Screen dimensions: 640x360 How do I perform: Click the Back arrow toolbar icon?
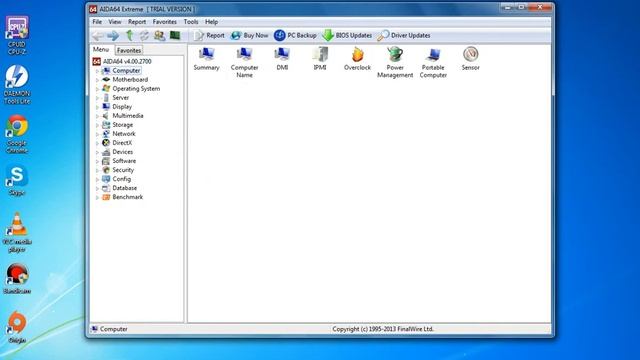98,36
